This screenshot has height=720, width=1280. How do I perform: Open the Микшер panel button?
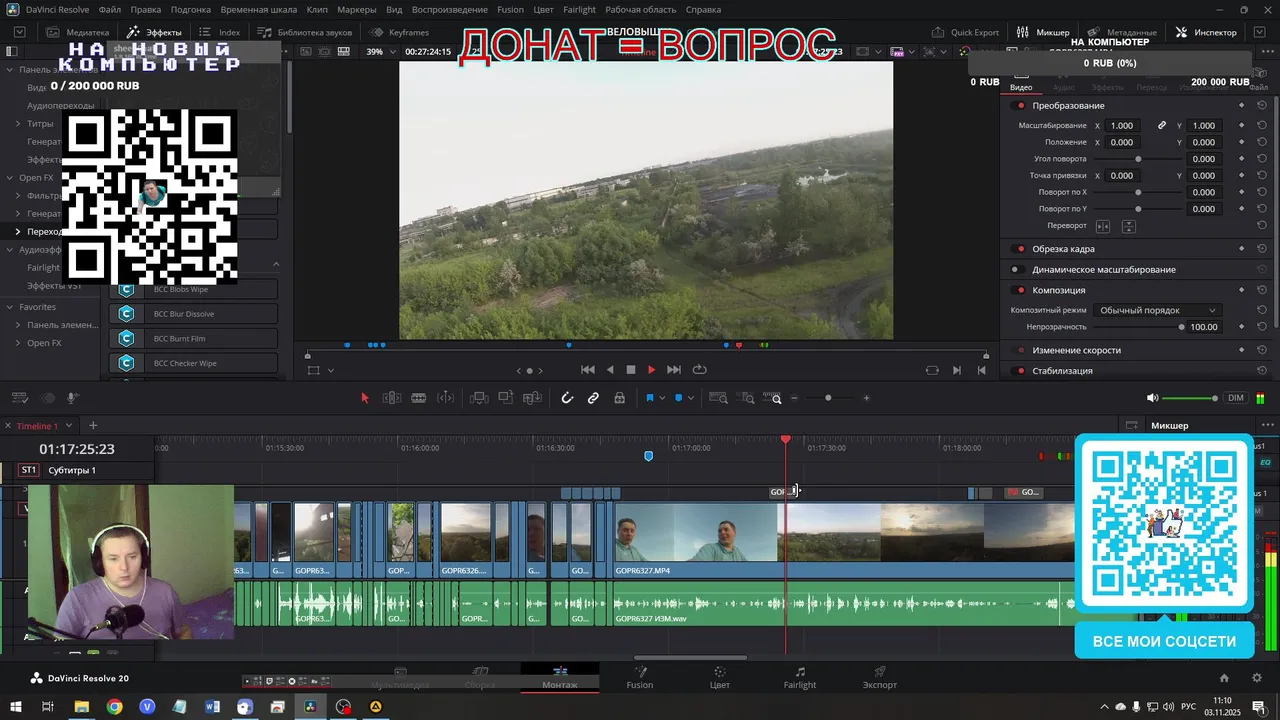coord(1044,32)
